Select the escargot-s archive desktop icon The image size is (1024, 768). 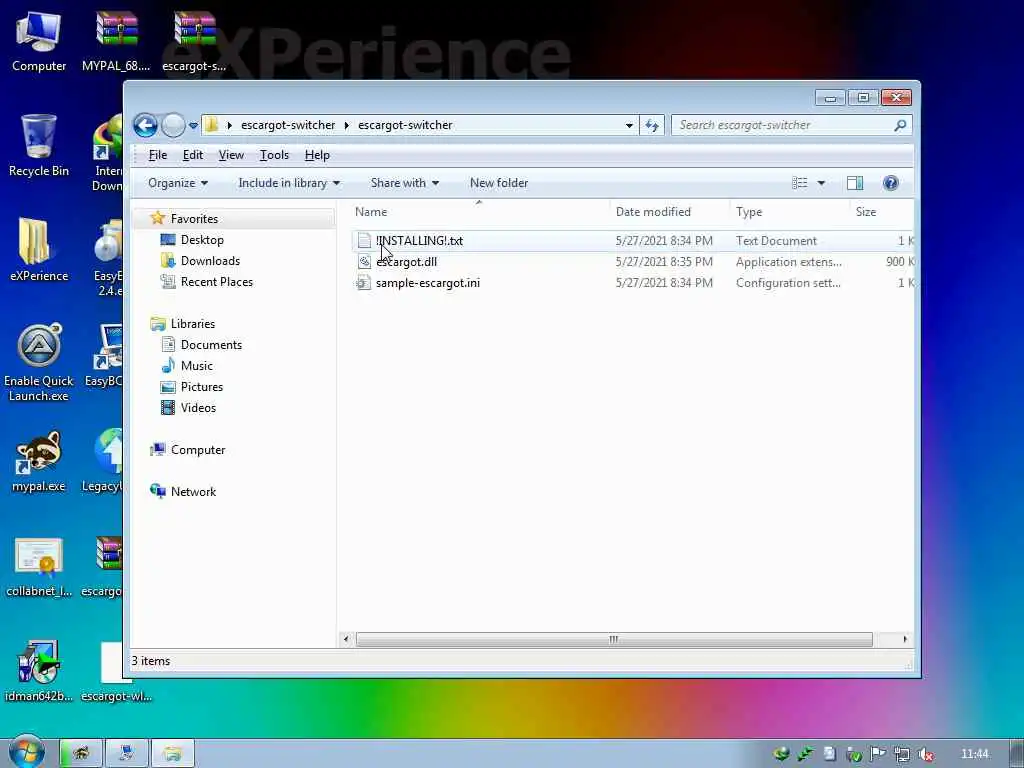coord(194,42)
